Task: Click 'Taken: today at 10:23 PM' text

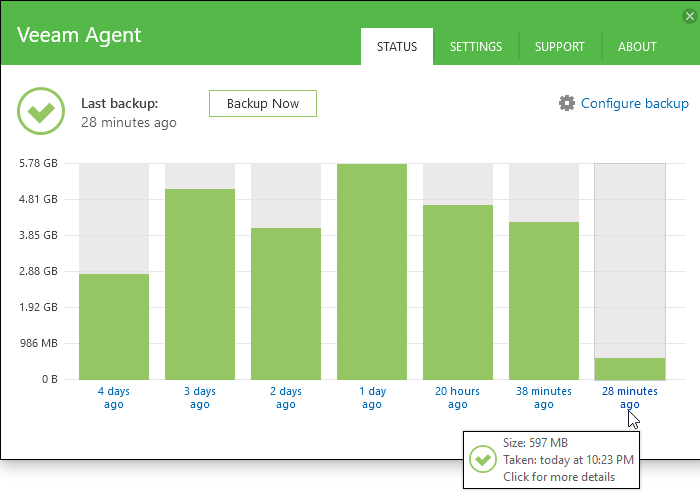Action: pos(568,460)
